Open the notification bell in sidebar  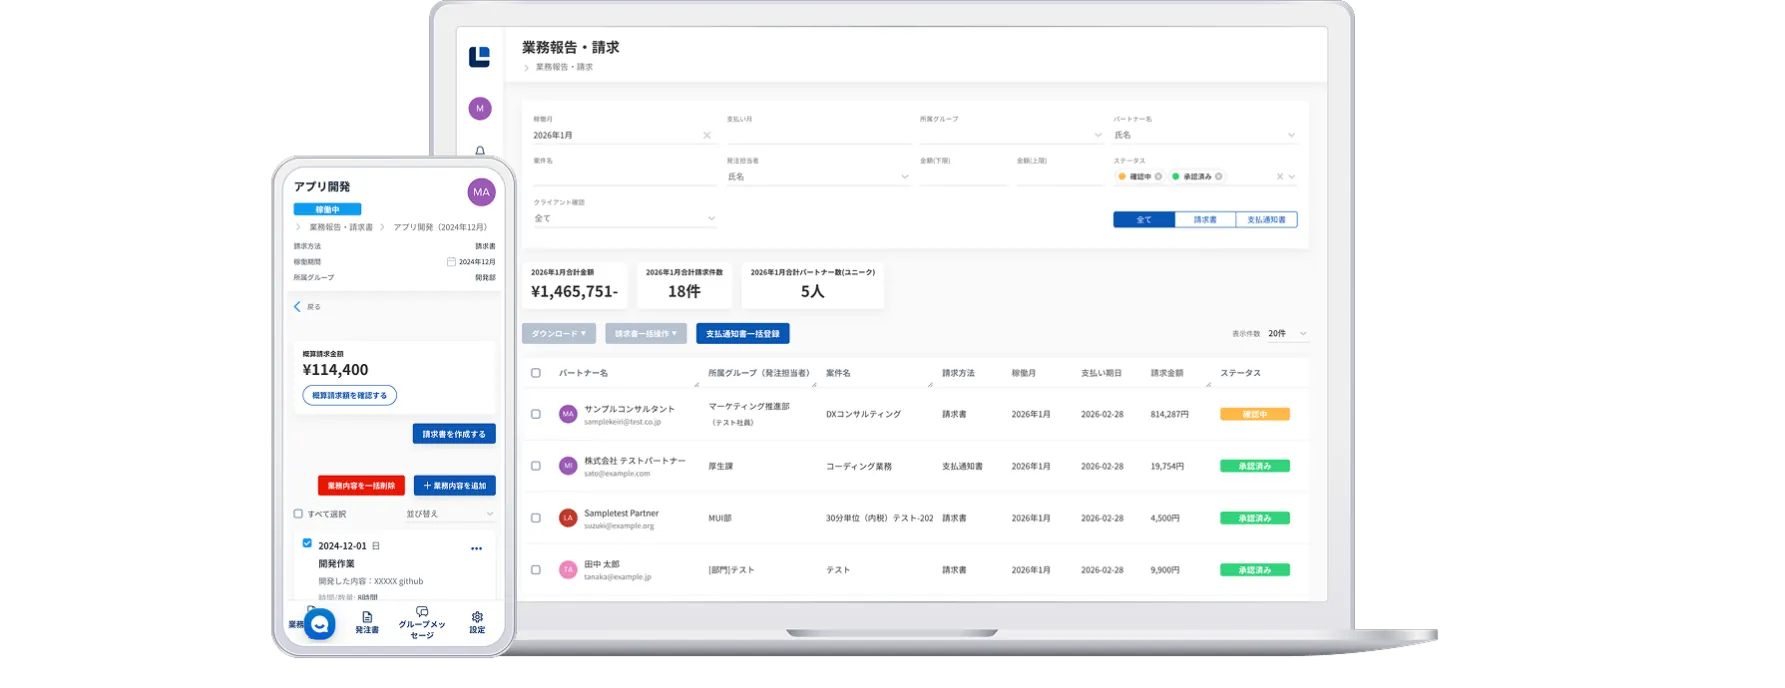(480, 151)
